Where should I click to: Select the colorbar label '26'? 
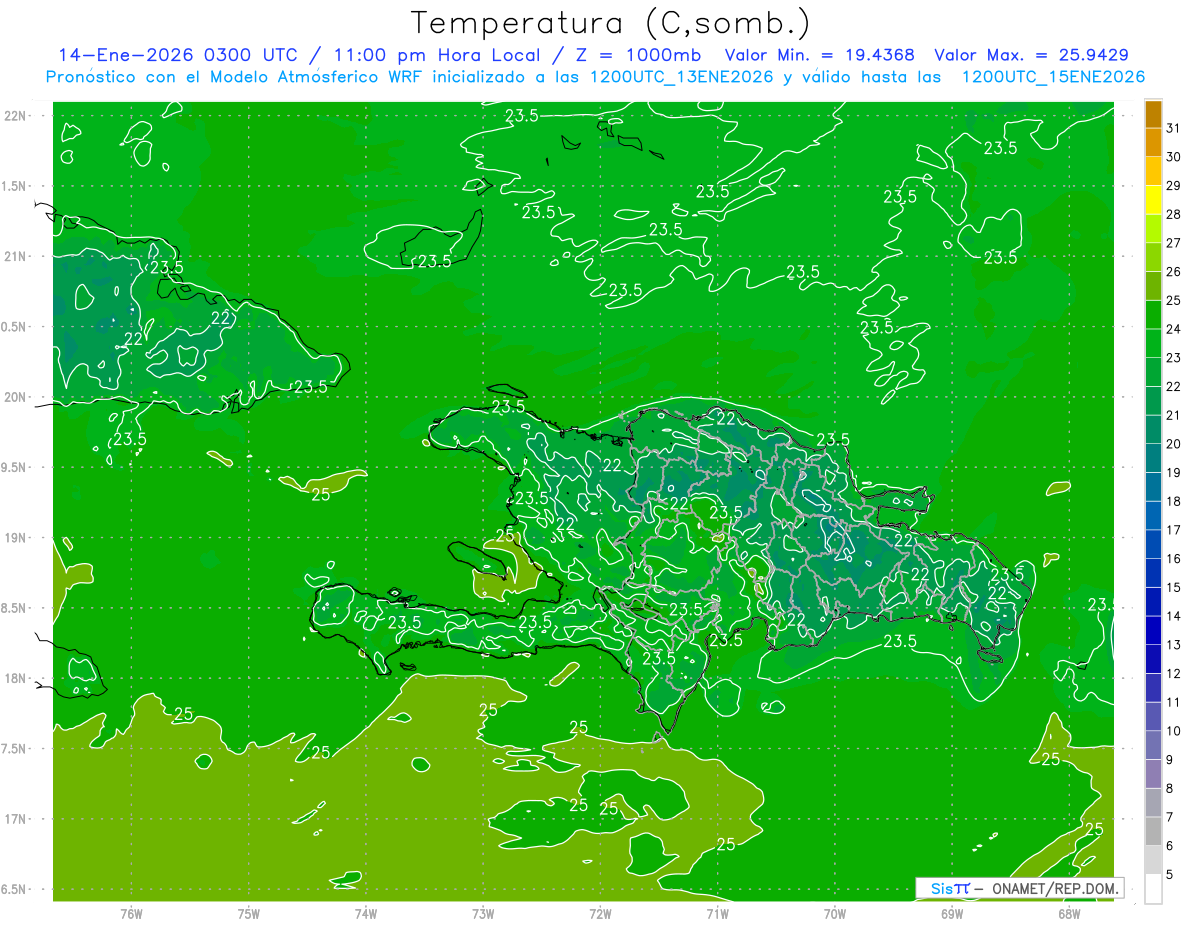1173,271
